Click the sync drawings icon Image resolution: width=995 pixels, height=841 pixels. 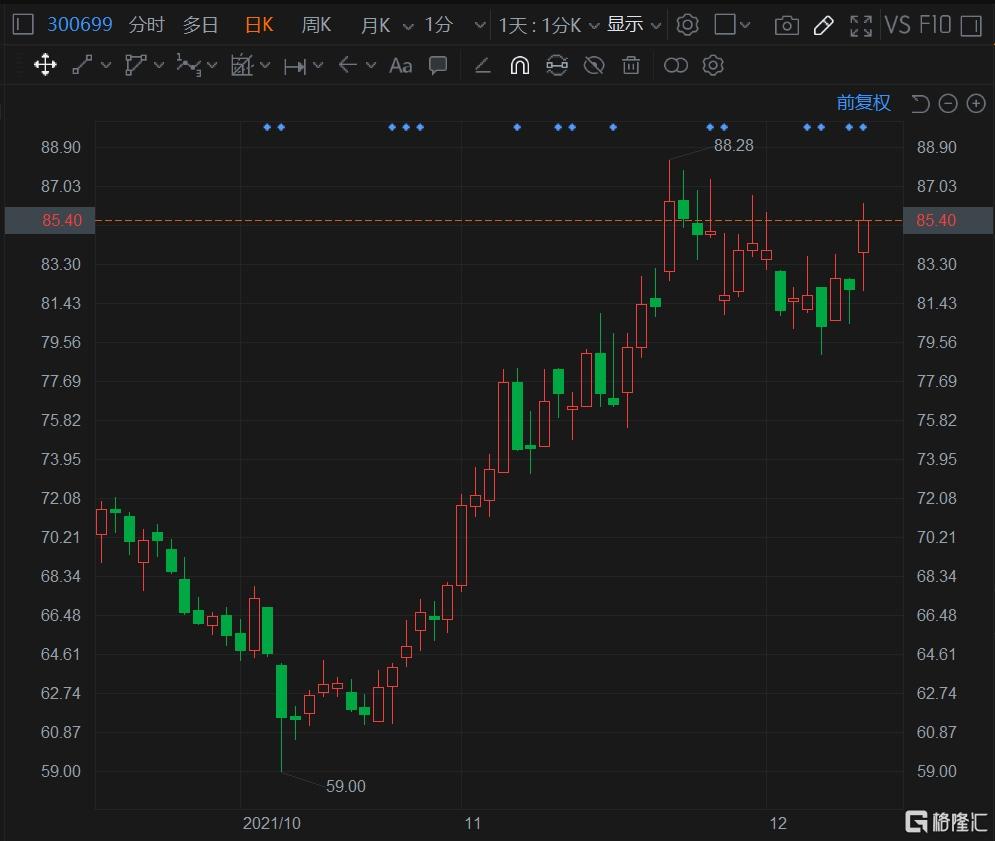point(557,65)
